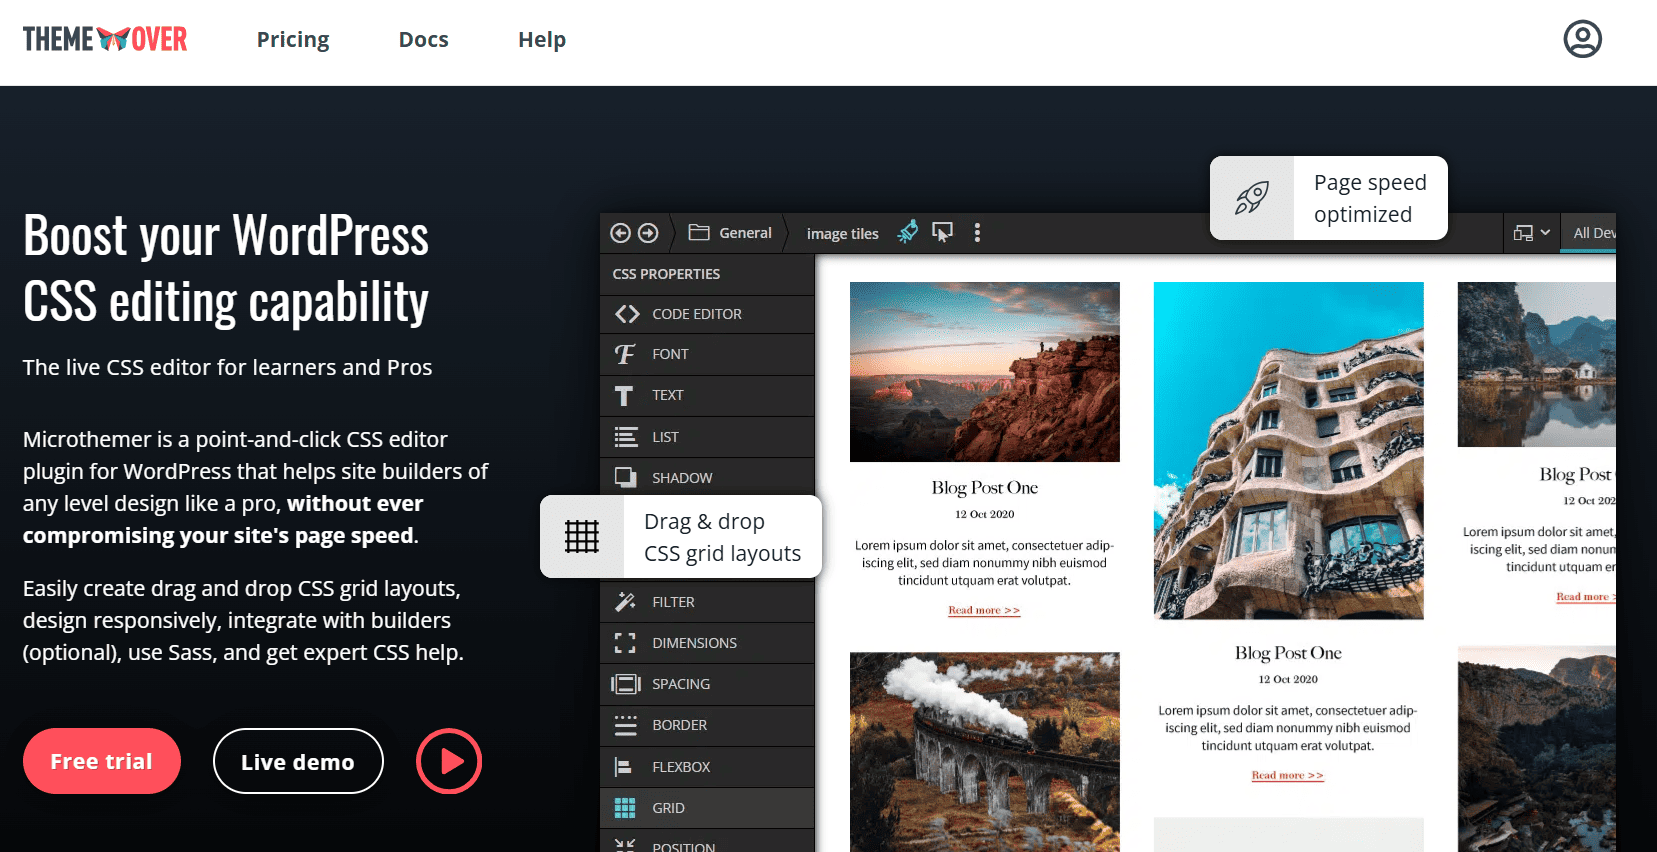Click the Code Editor angle-brackets icon
This screenshot has width=1657, height=852.
pyautogui.click(x=627, y=314)
